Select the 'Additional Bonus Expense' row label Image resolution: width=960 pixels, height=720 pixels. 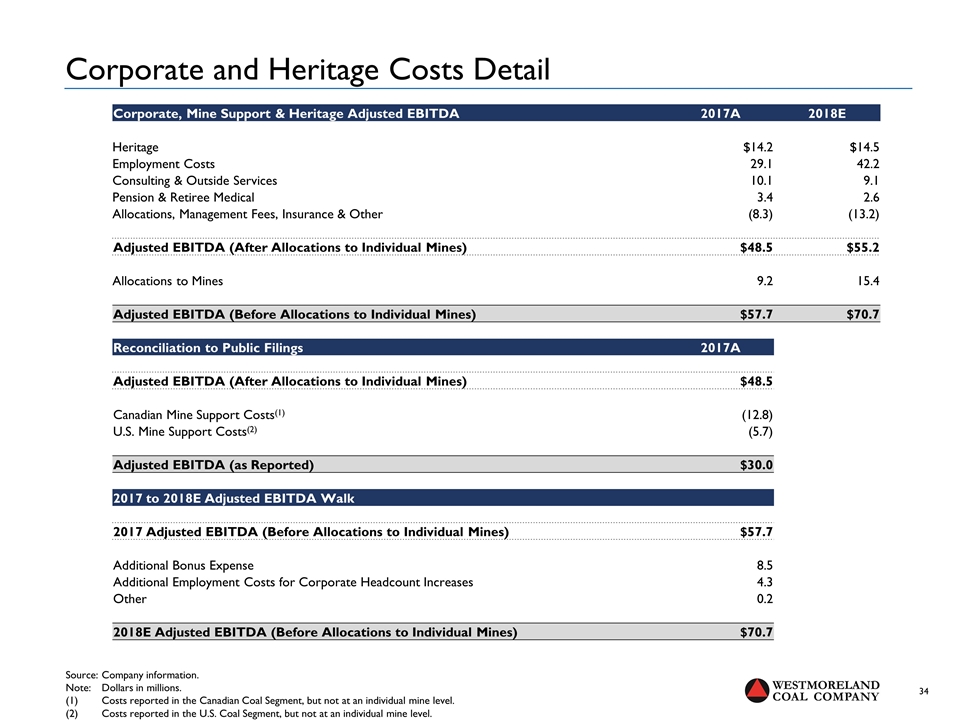[183, 565]
